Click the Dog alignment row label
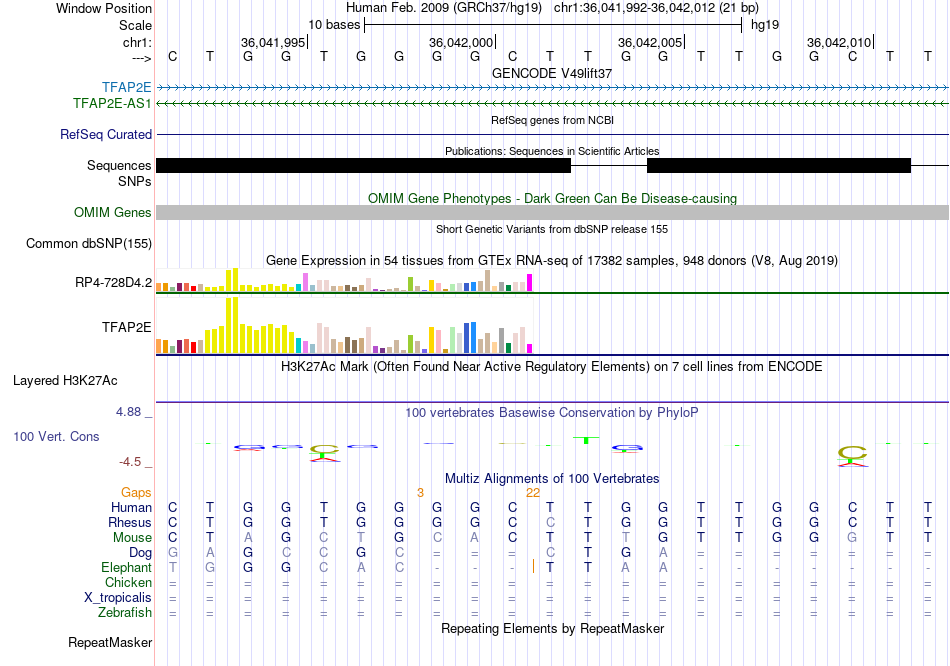This screenshot has width=950, height=666. tap(141, 552)
